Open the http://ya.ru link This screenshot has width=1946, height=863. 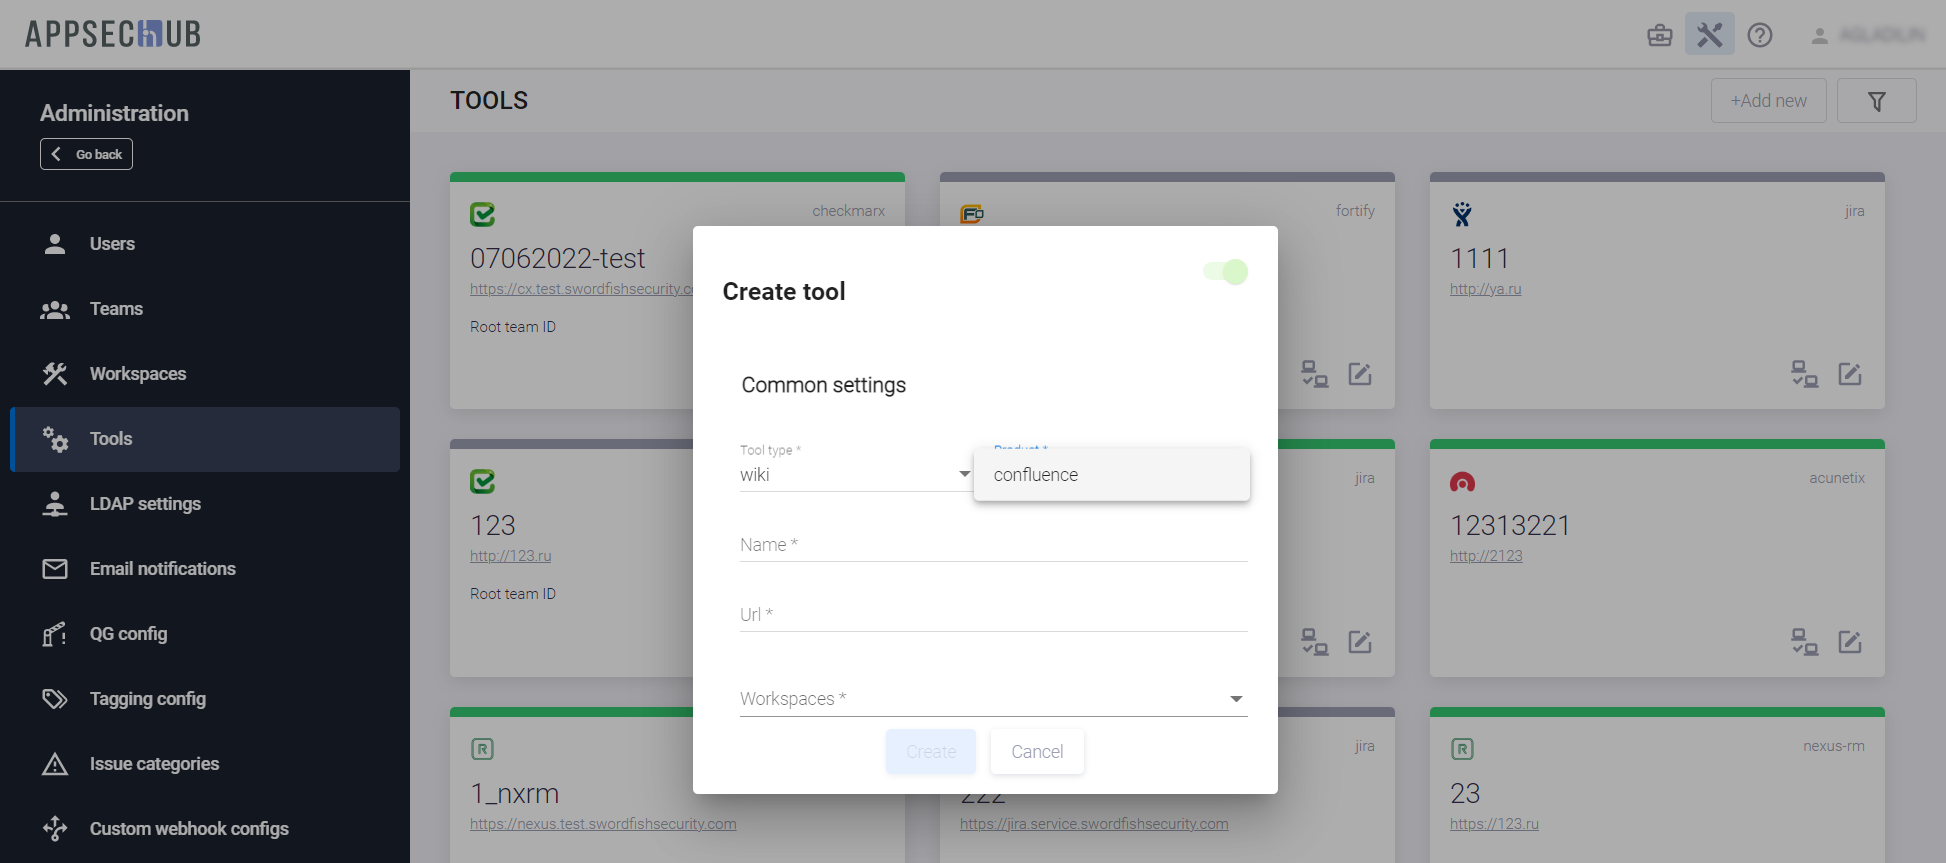(x=1485, y=289)
